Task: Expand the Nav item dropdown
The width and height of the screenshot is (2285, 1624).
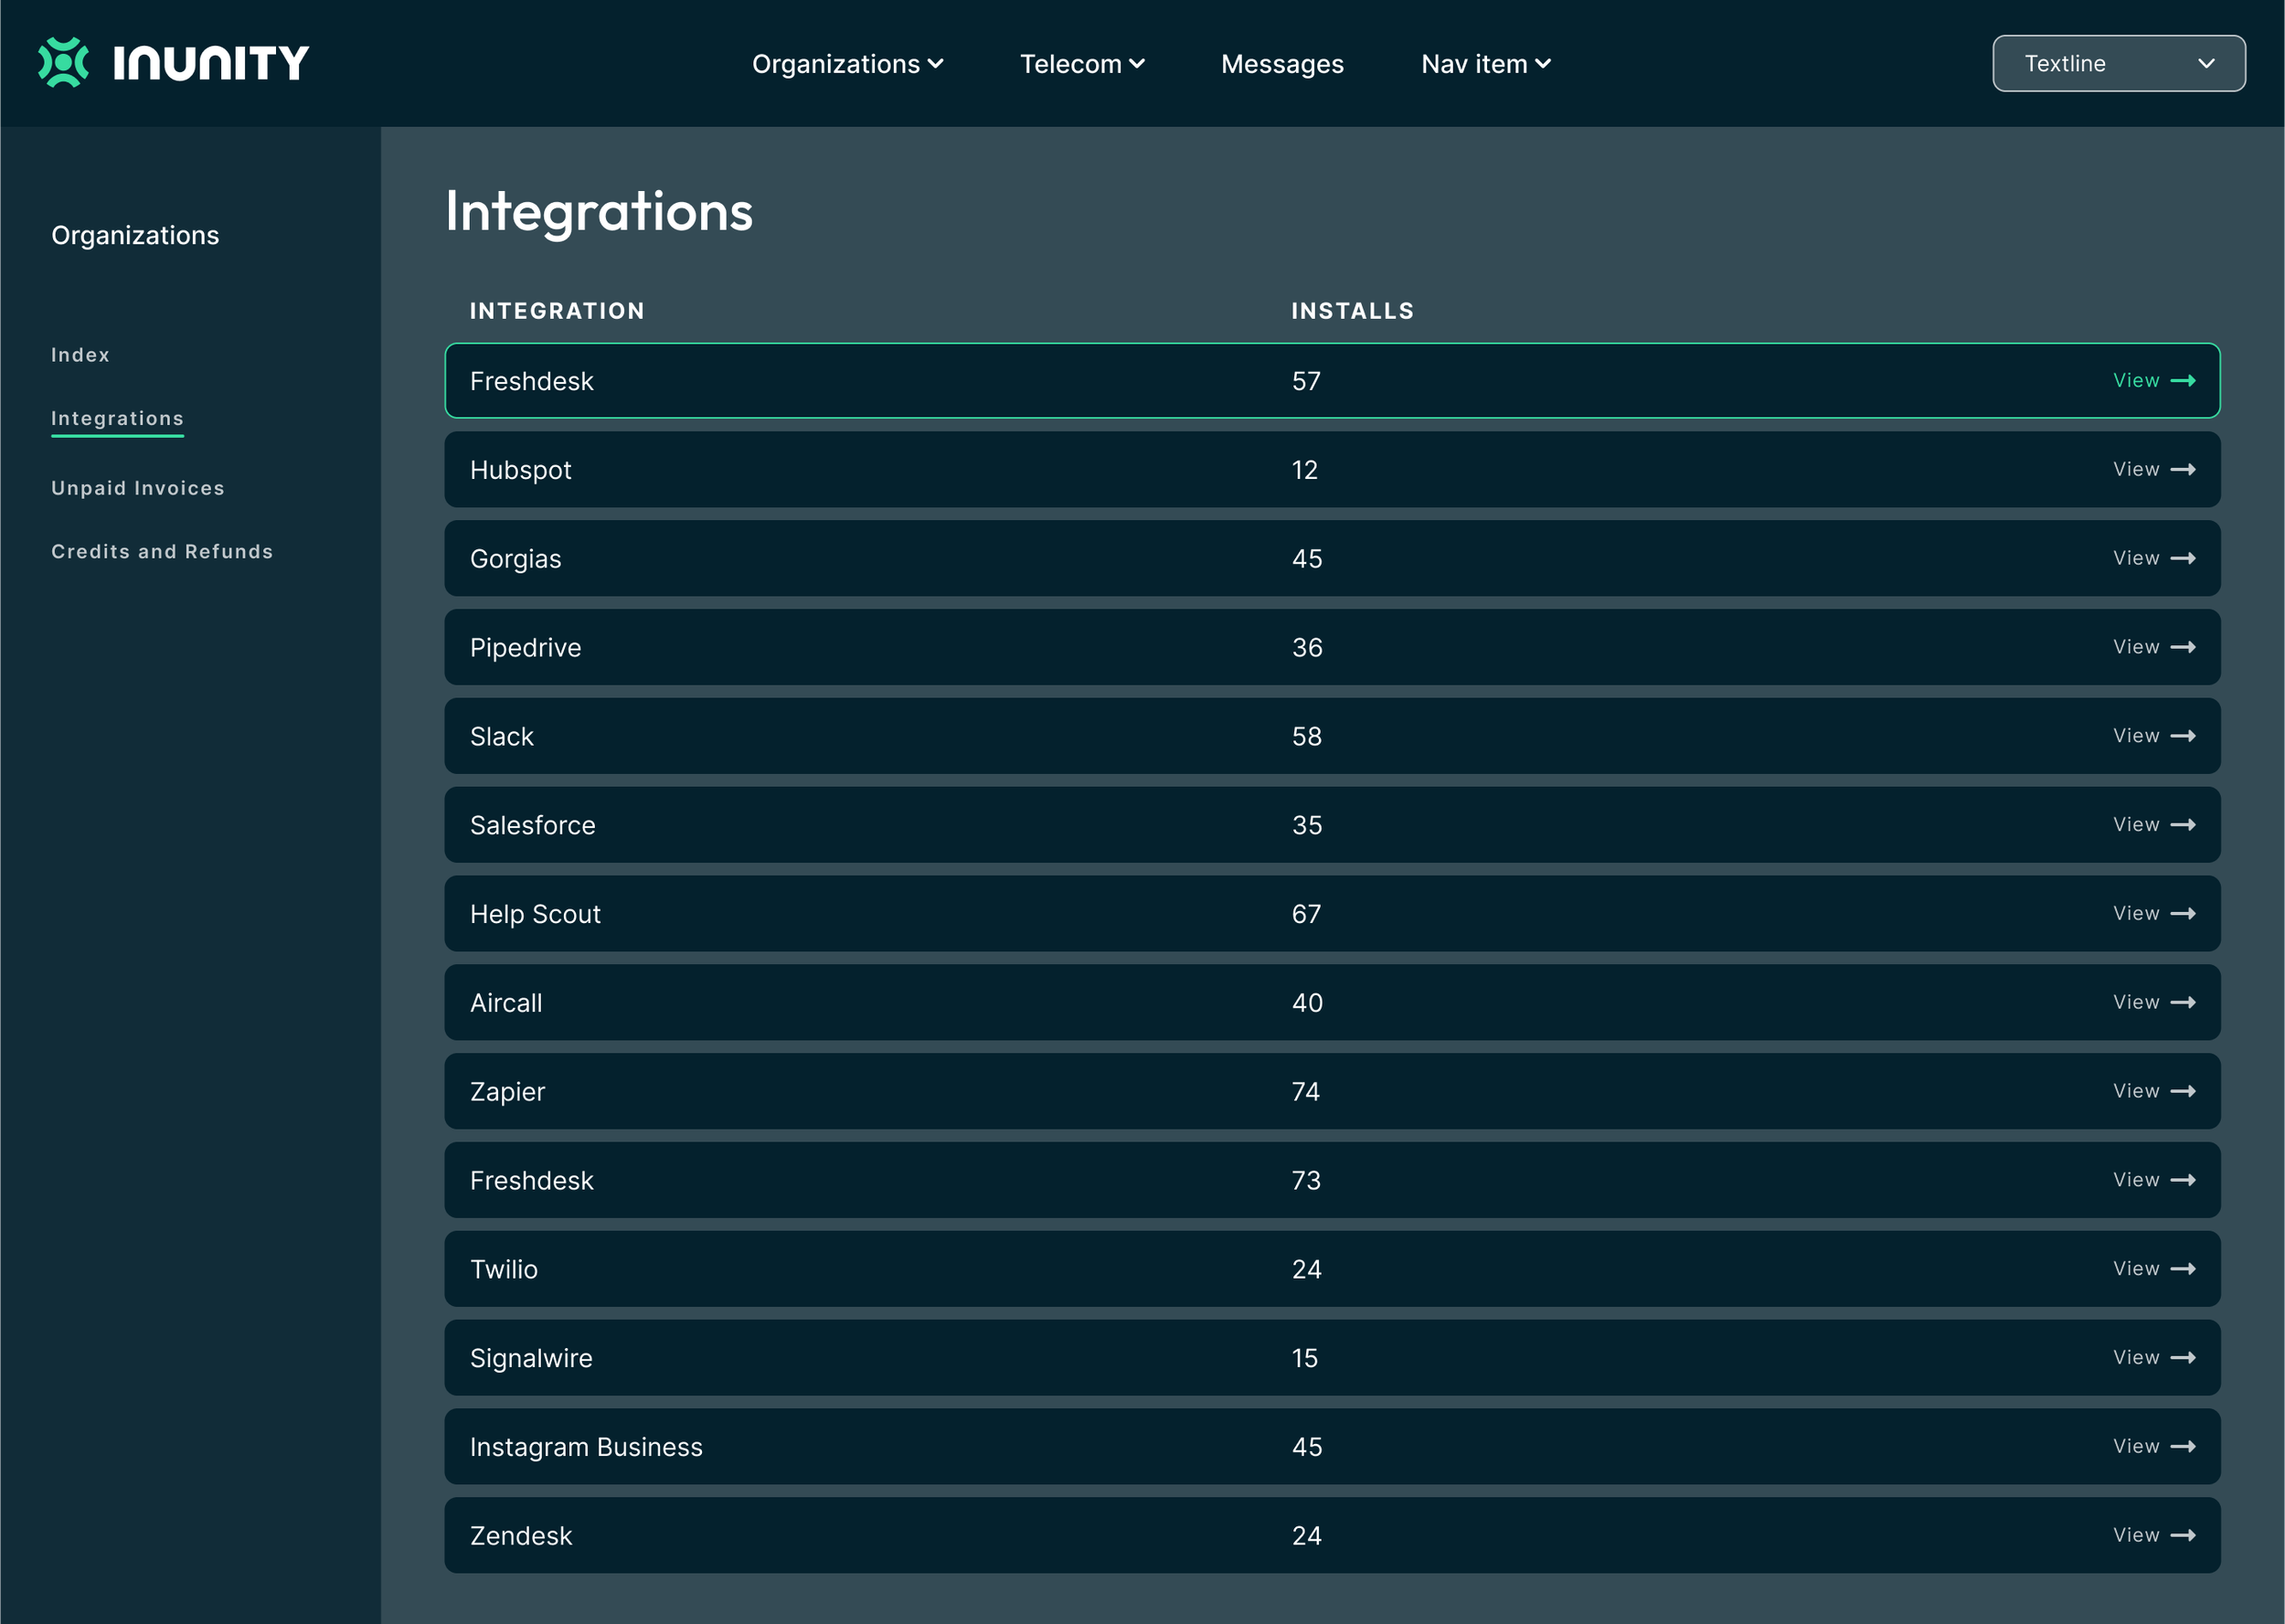Action: tap(1486, 64)
